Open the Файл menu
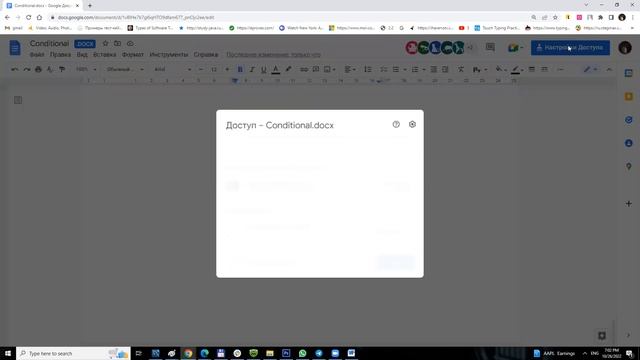 [37, 55]
